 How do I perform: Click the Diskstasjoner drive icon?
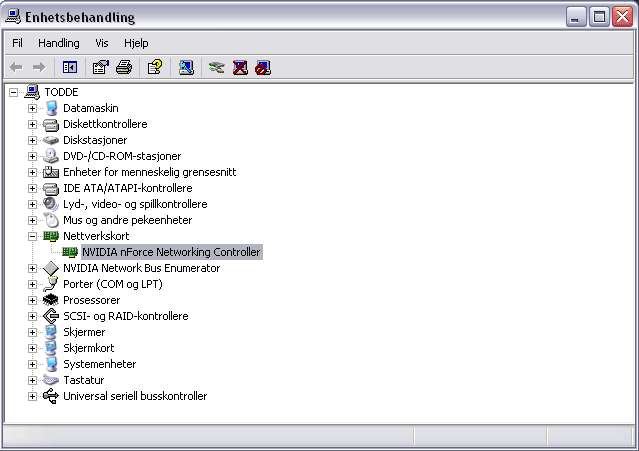point(51,140)
